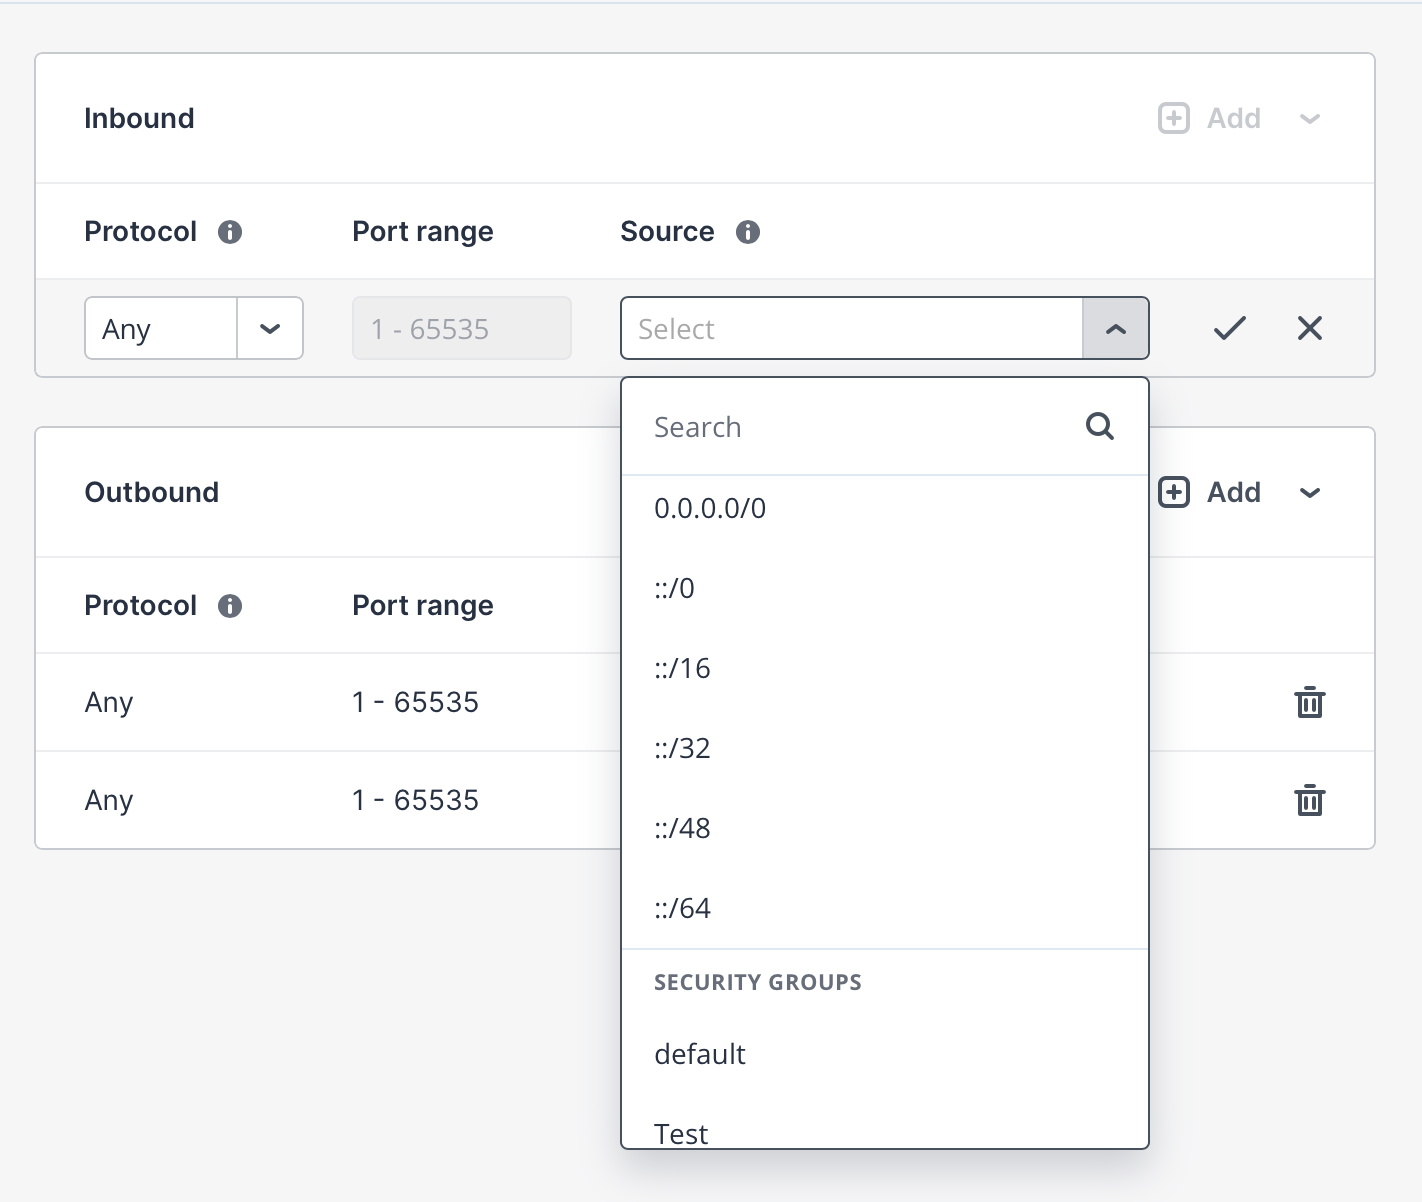Pick the ::/32 source option

click(x=683, y=749)
